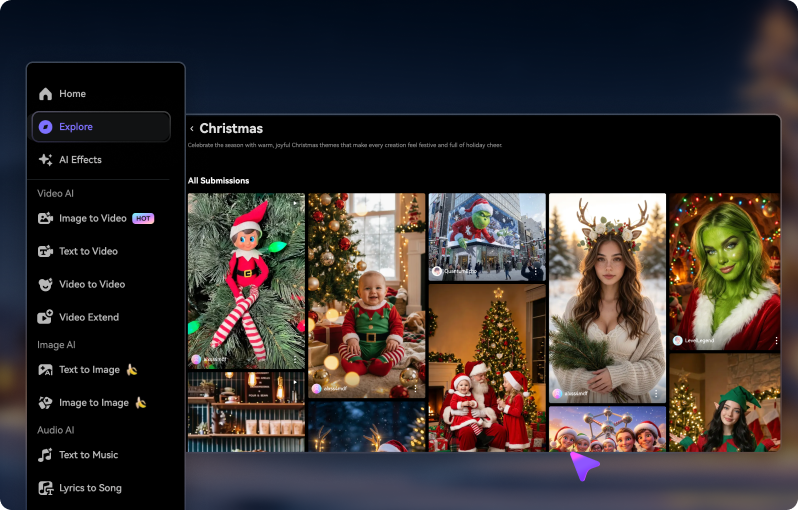
Task: Open the baby in elf costume thumbnail
Action: coord(366,295)
